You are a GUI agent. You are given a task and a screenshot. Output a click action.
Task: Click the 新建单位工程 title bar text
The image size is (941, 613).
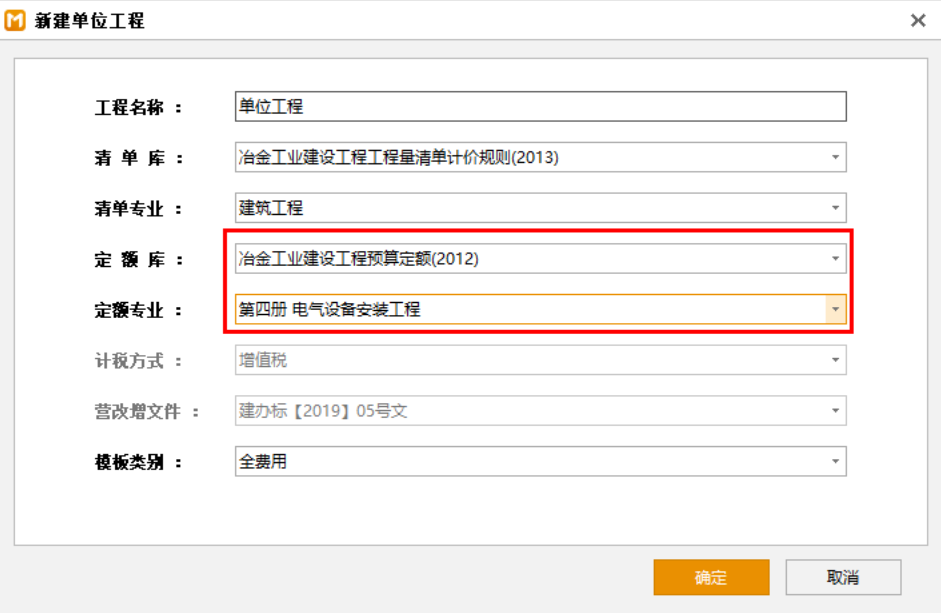point(90,21)
